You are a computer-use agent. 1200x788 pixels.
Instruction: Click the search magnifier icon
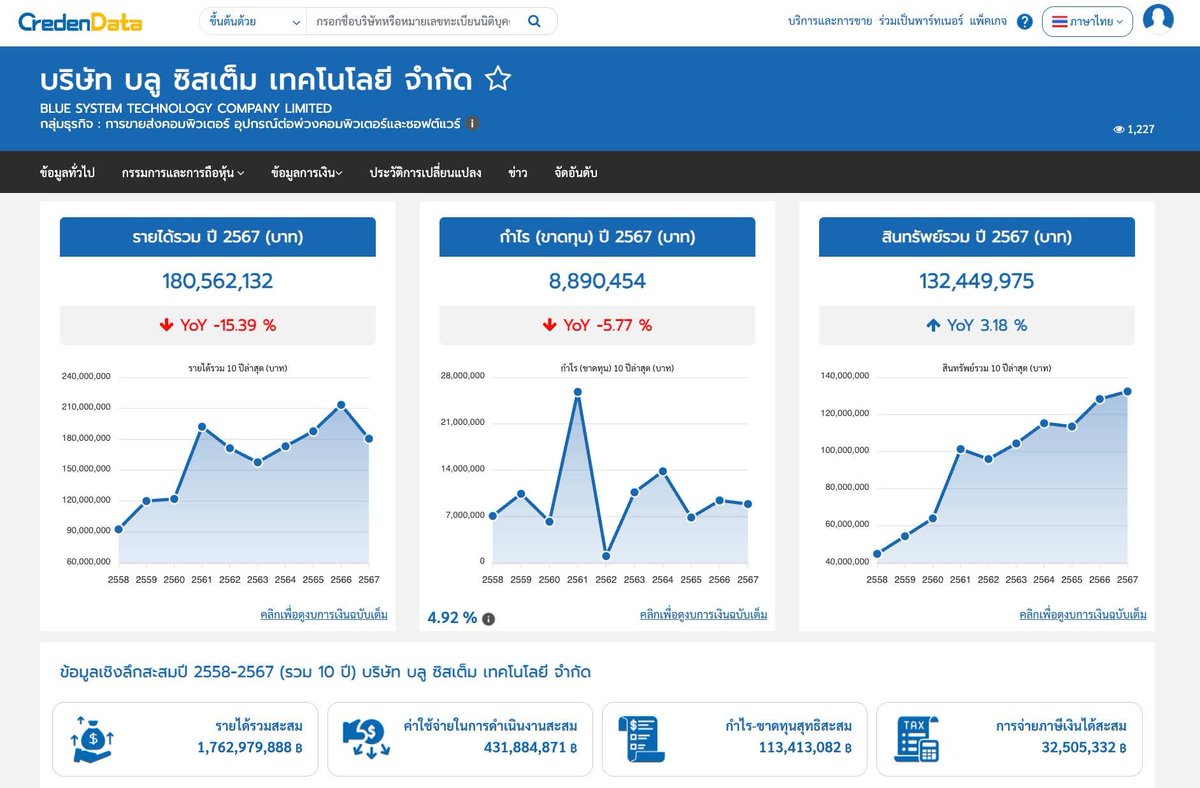[534, 21]
